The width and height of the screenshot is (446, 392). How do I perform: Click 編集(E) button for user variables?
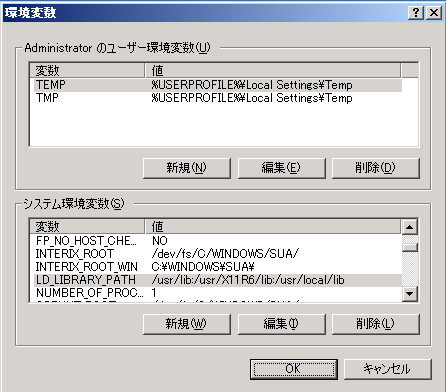pyautogui.click(x=281, y=168)
